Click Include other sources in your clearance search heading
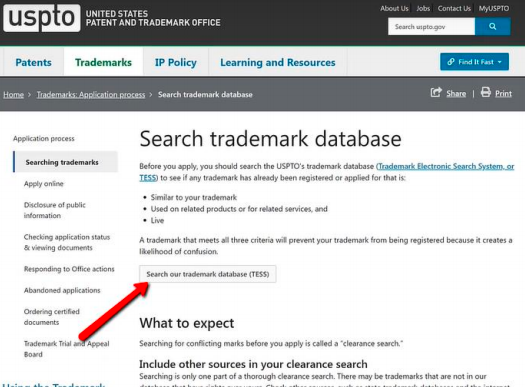This screenshot has height=387, width=525. pos(253,364)
